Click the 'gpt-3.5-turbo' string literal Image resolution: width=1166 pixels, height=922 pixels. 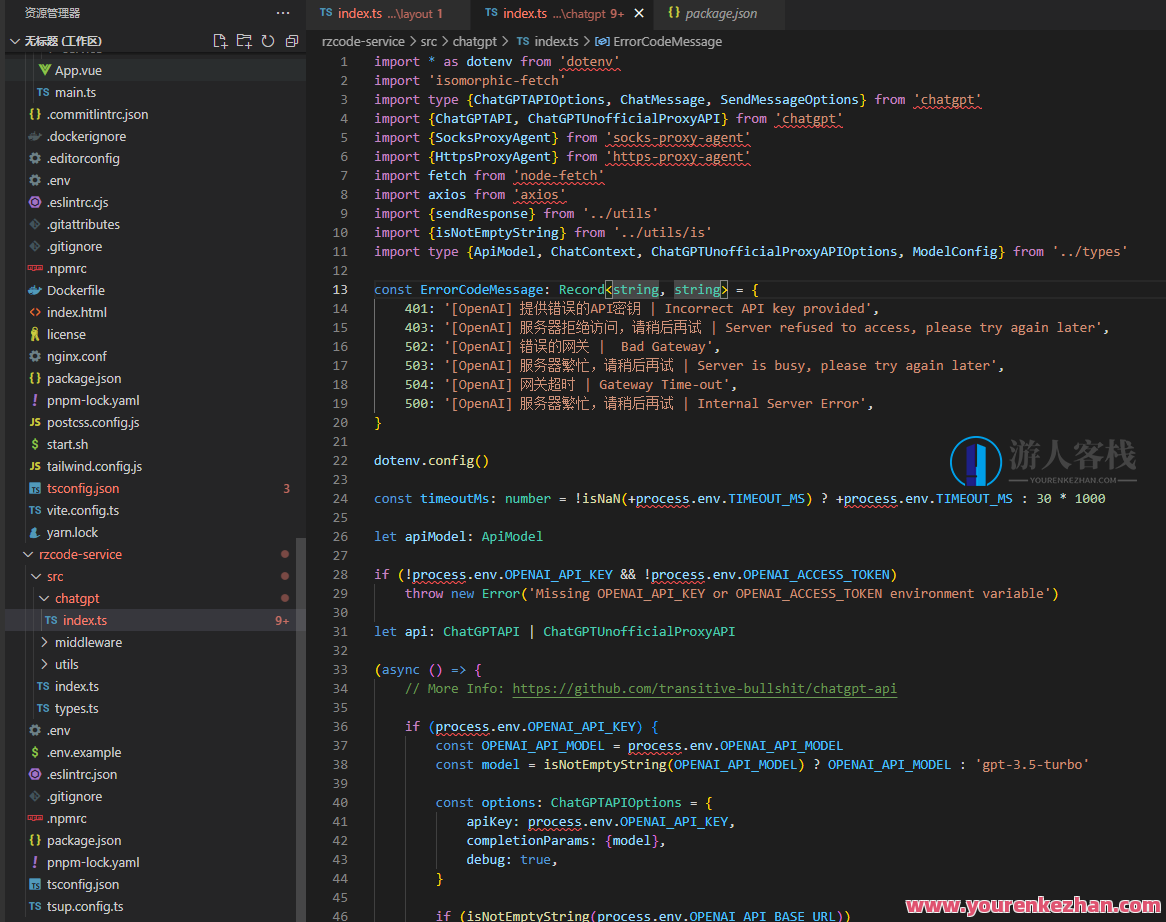[1031, 765]
